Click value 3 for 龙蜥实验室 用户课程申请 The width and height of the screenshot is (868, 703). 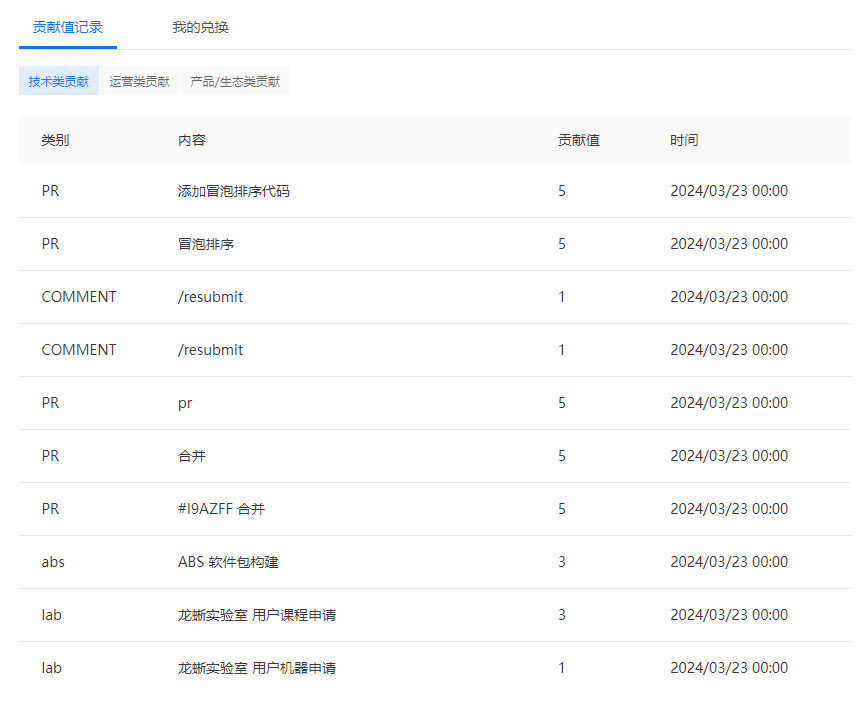(x=561, y=614)
